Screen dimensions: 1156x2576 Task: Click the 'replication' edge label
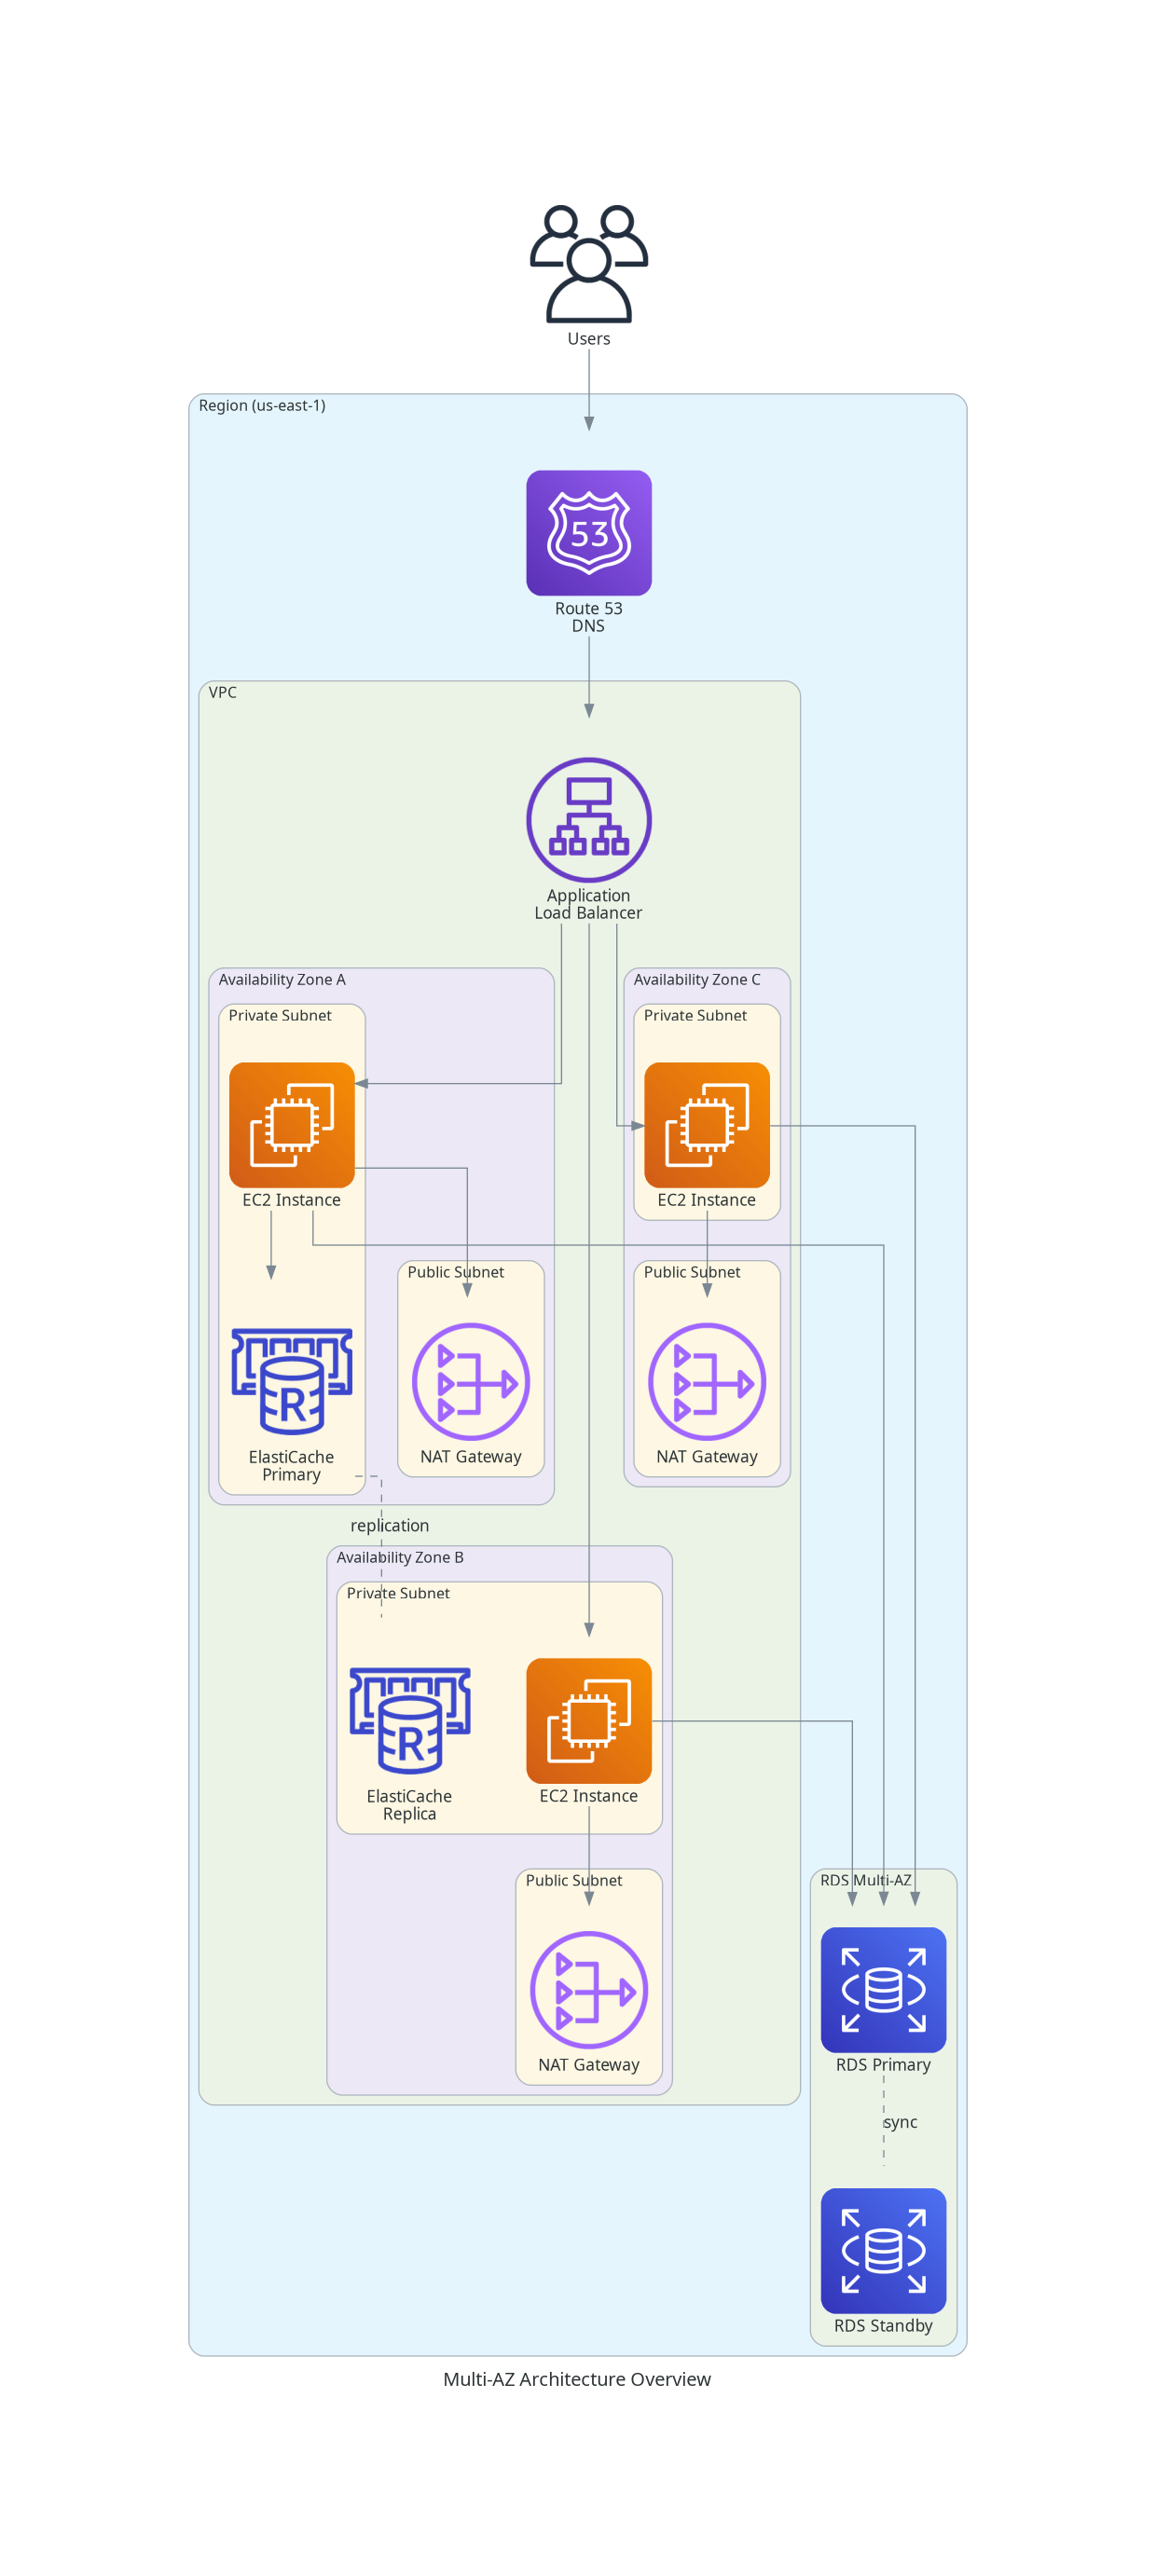click(x=390, y=1525)
